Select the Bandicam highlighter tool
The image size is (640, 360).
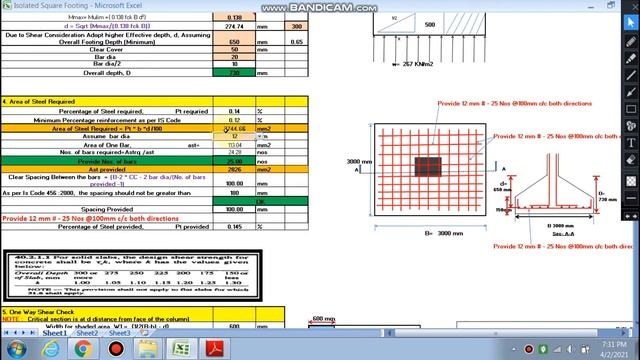point(631,58)
